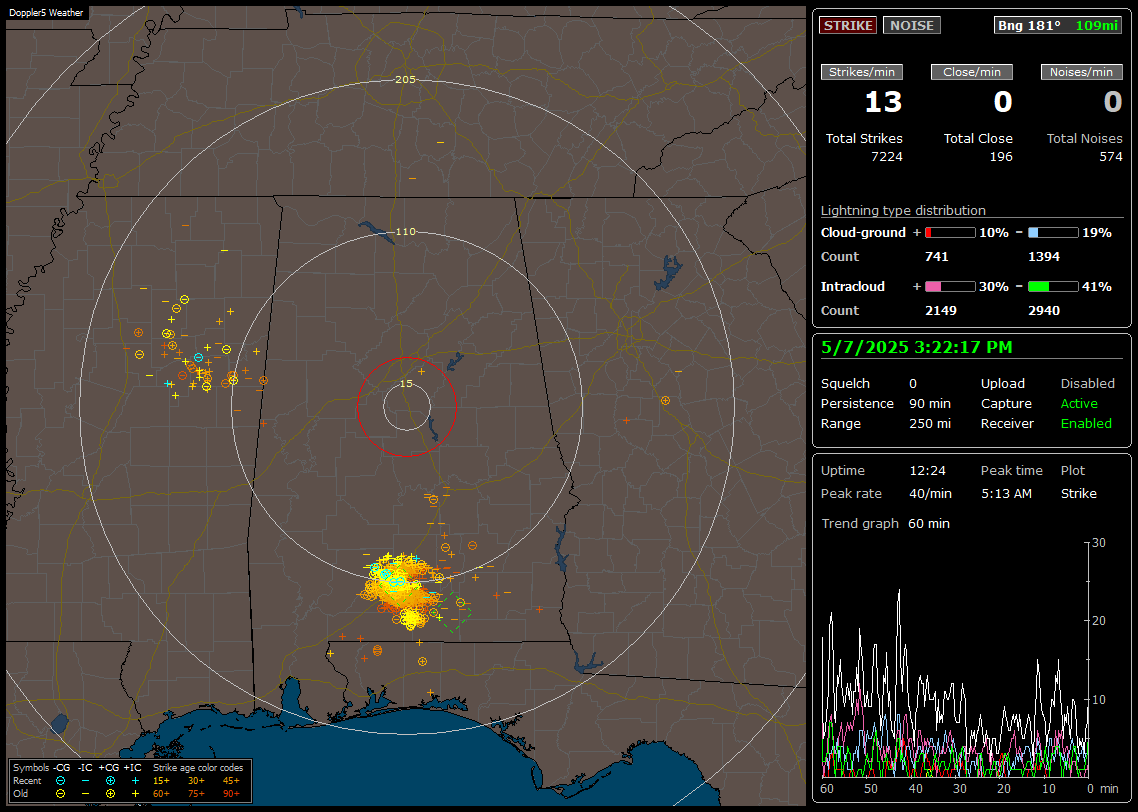This screenshot has height=812, width=1138.
Task: Click the Total Strikes value 7224
Action: 887,157
